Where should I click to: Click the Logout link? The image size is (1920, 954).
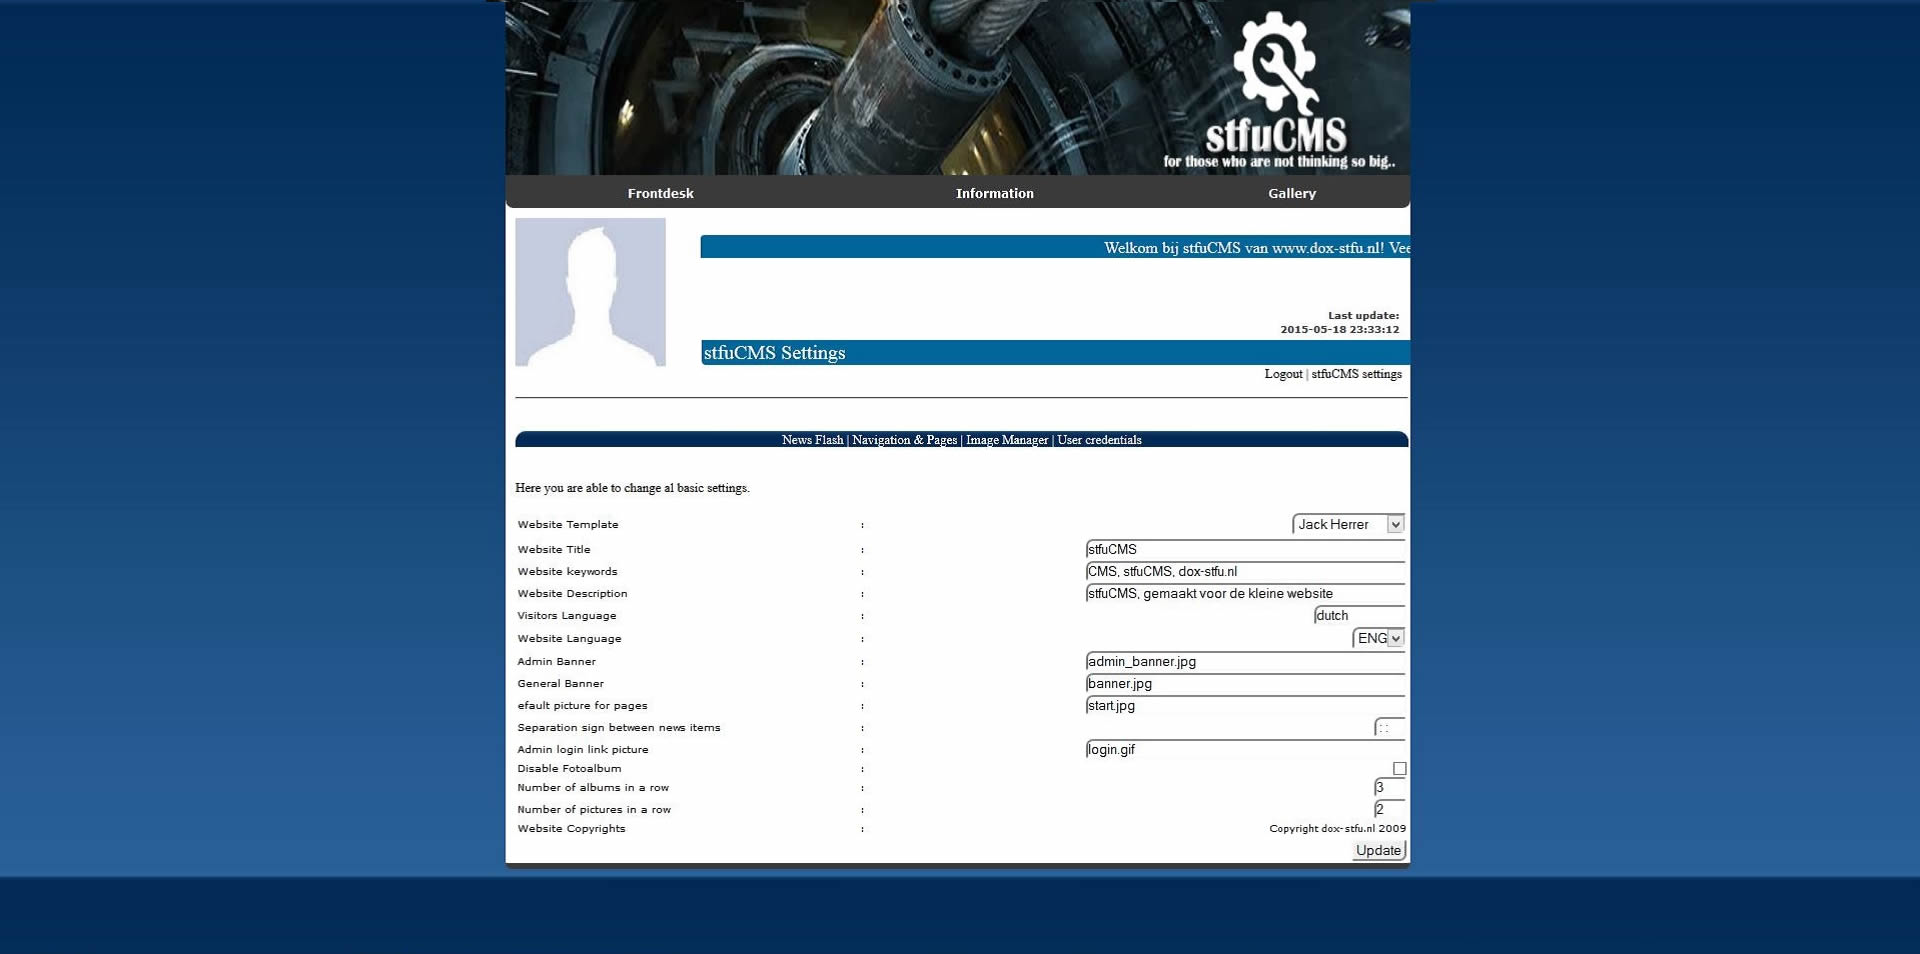click(x=1283, y=374)
